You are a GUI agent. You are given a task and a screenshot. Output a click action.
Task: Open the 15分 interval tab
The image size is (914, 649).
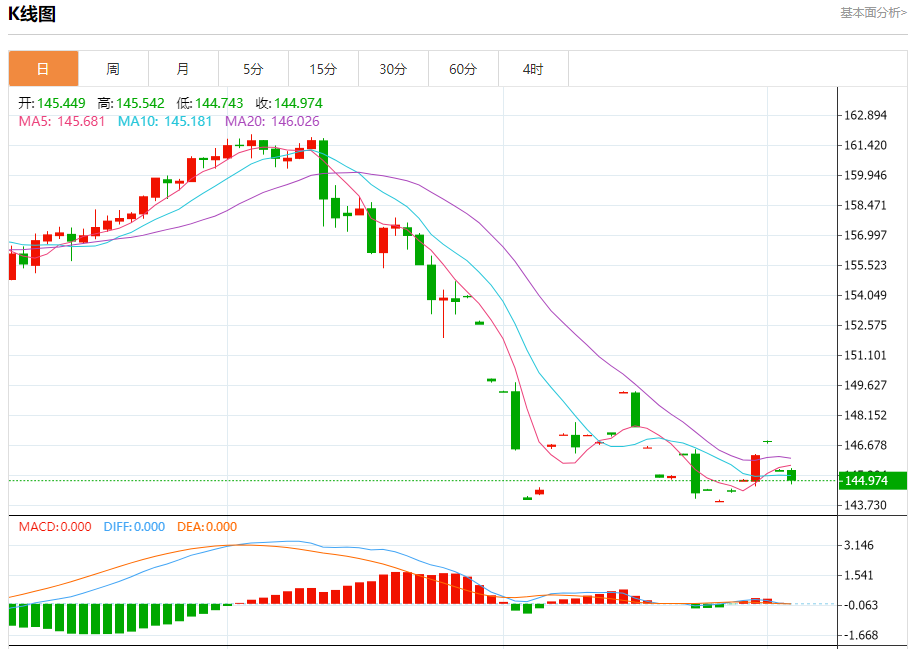coord(323,69)
